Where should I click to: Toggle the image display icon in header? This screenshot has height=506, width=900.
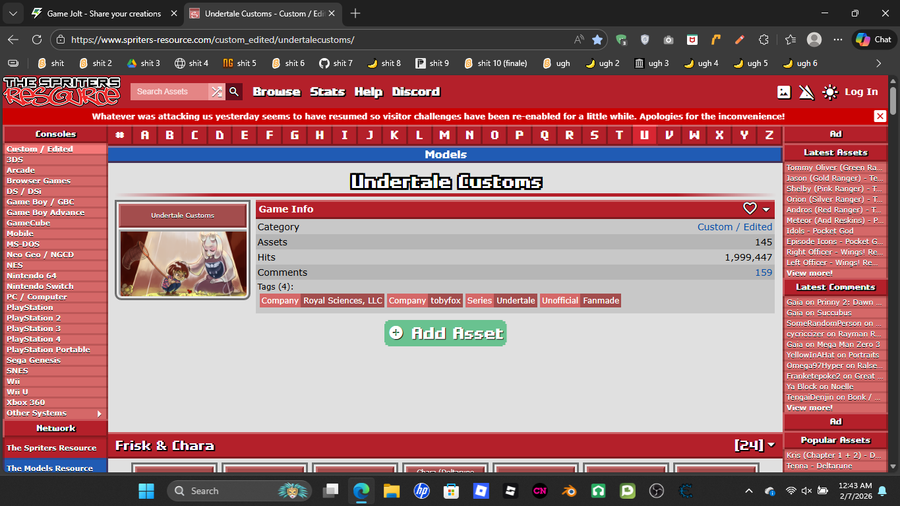(783, 92)
